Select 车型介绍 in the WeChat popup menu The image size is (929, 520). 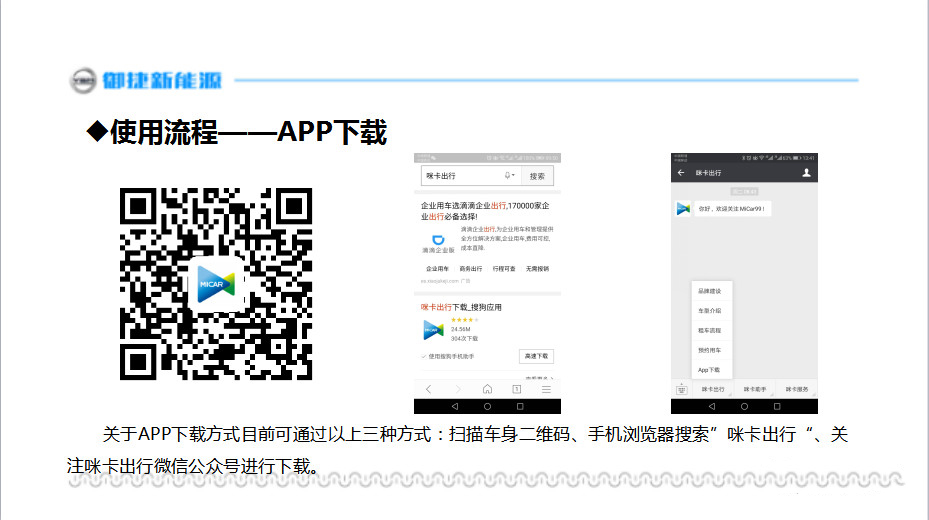[x=712, y=310]
